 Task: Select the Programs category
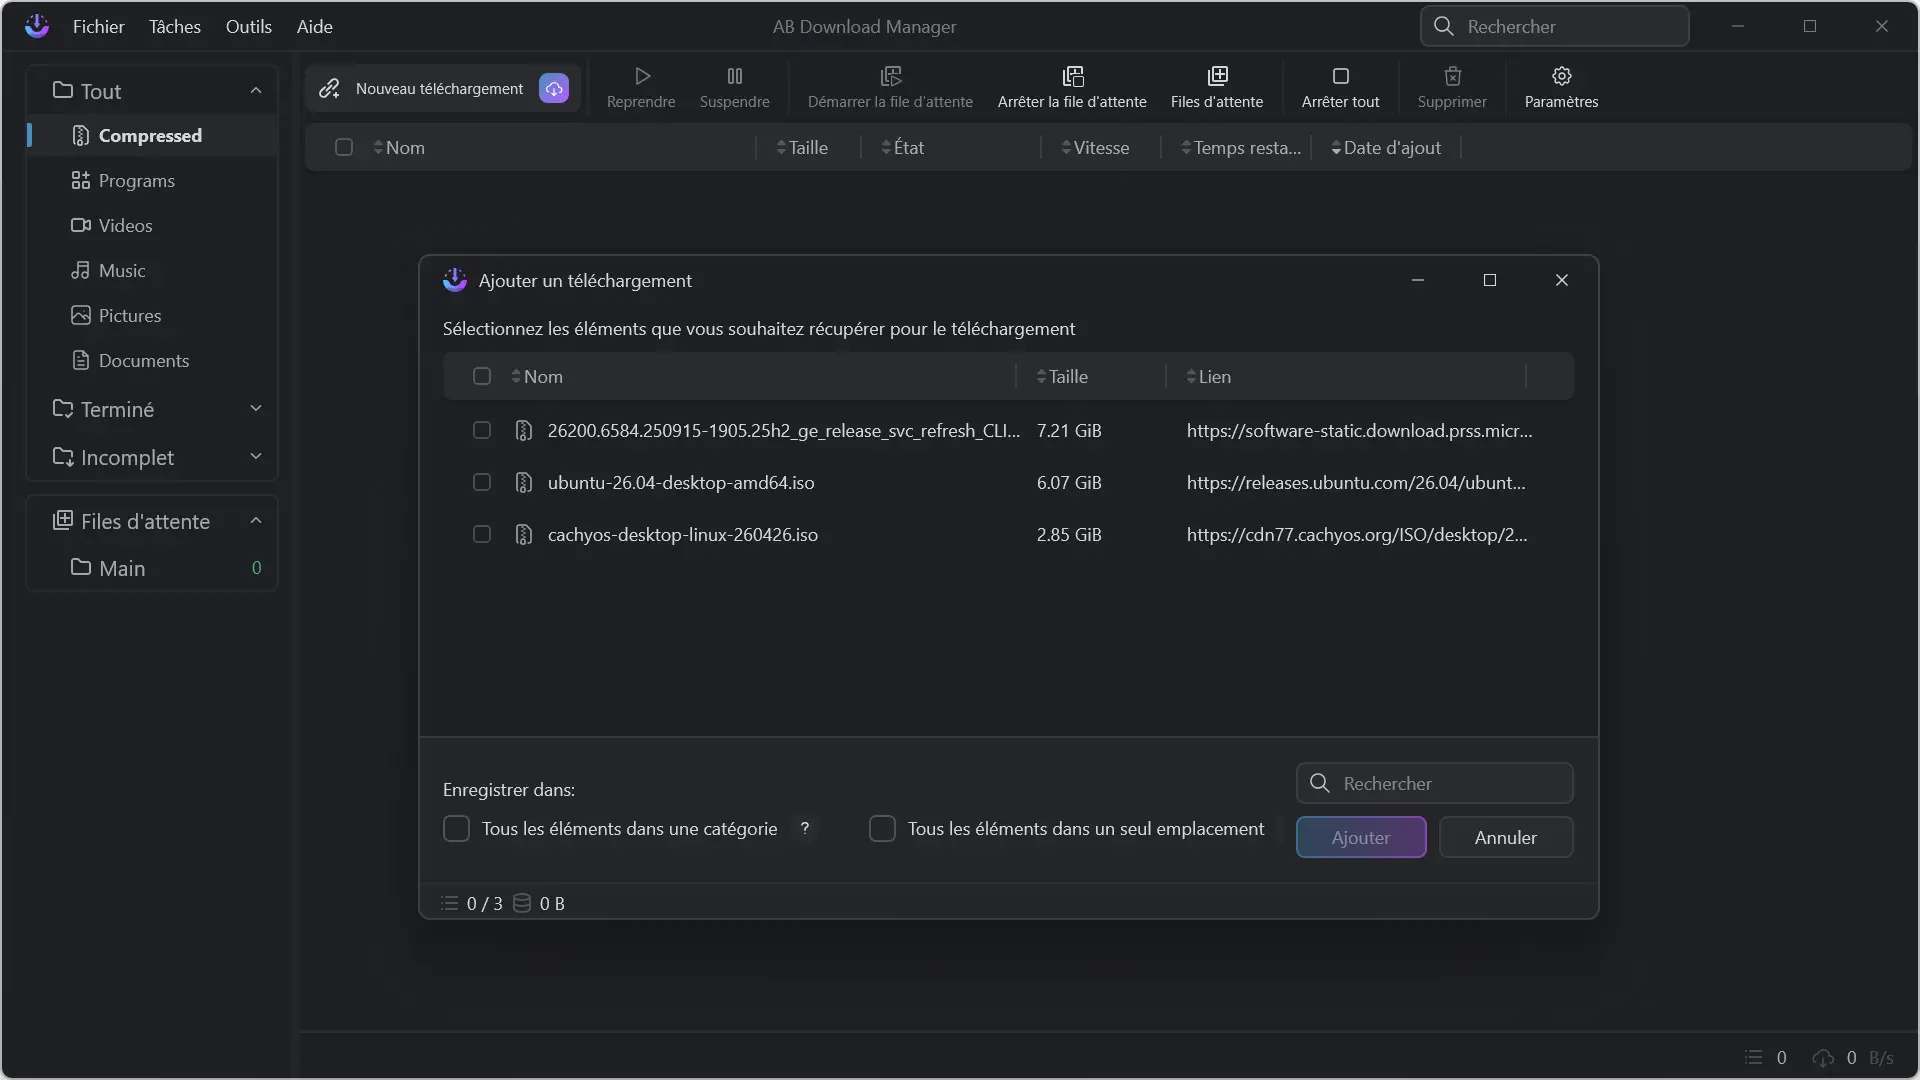pyautogui.click(x=153, y=180)
